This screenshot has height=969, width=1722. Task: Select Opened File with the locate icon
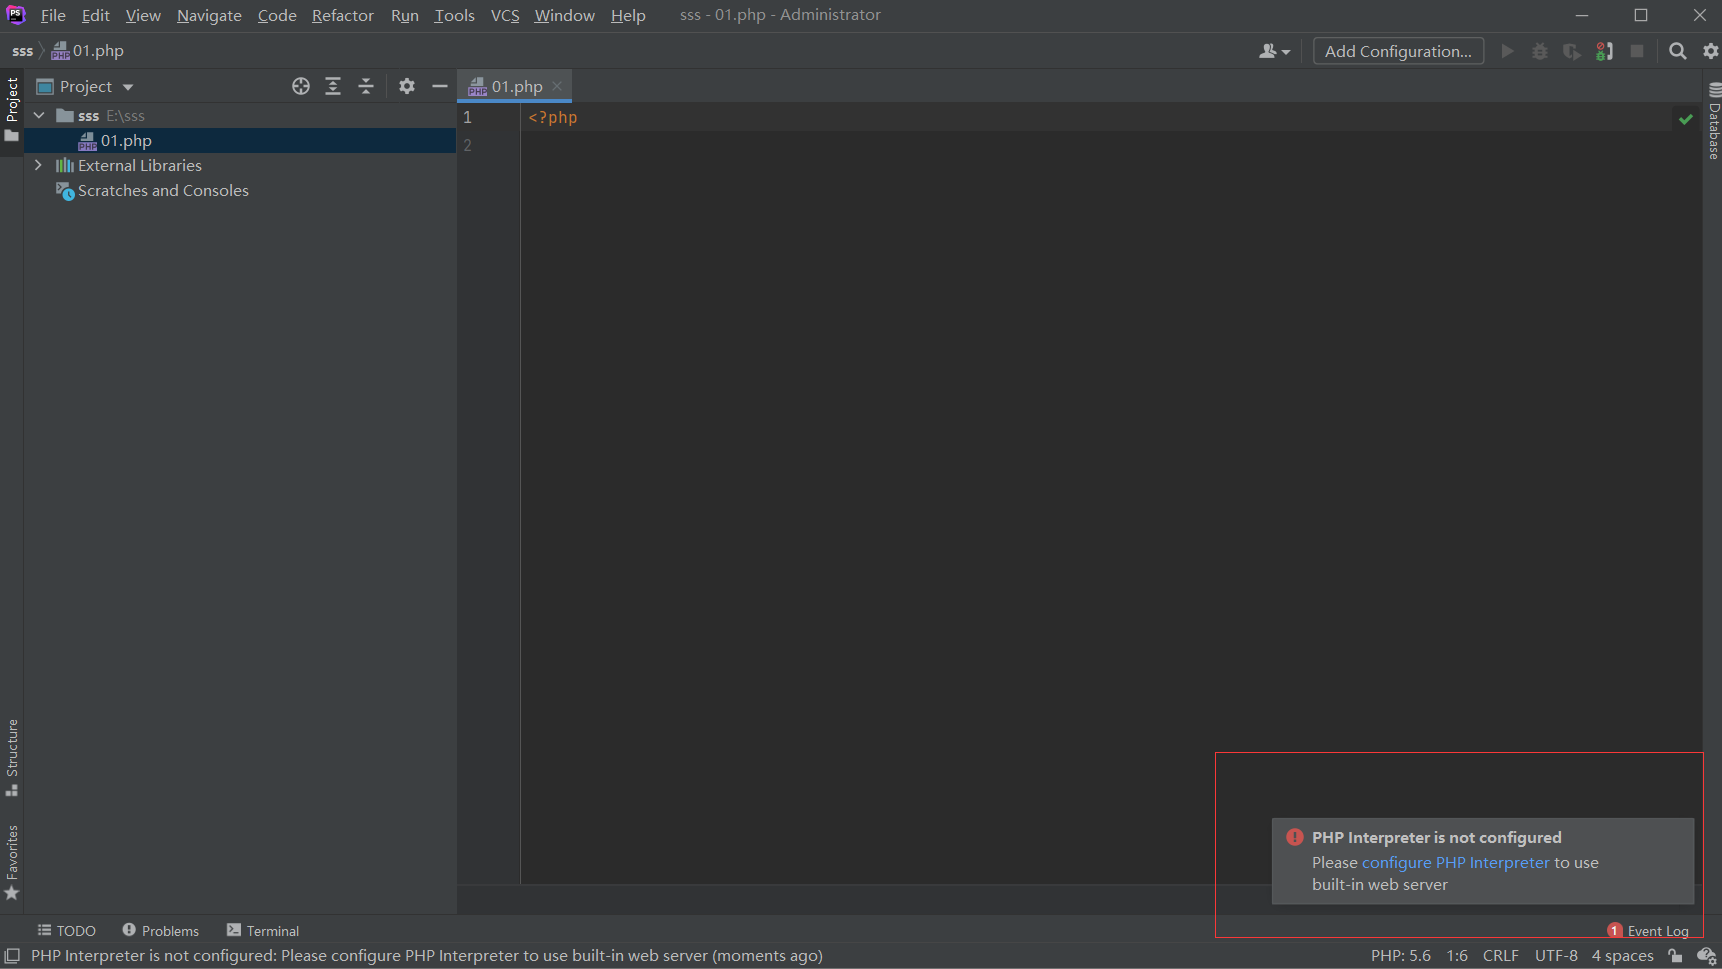click(301, 86)
